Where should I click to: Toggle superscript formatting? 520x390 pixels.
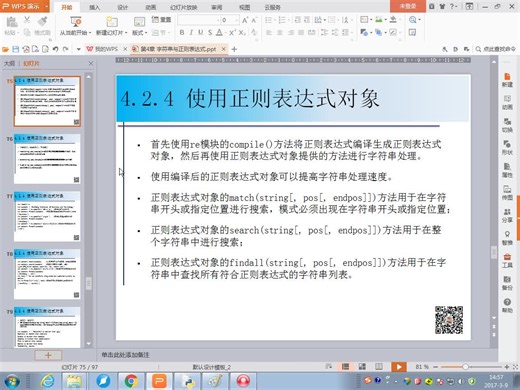(232, 32)
